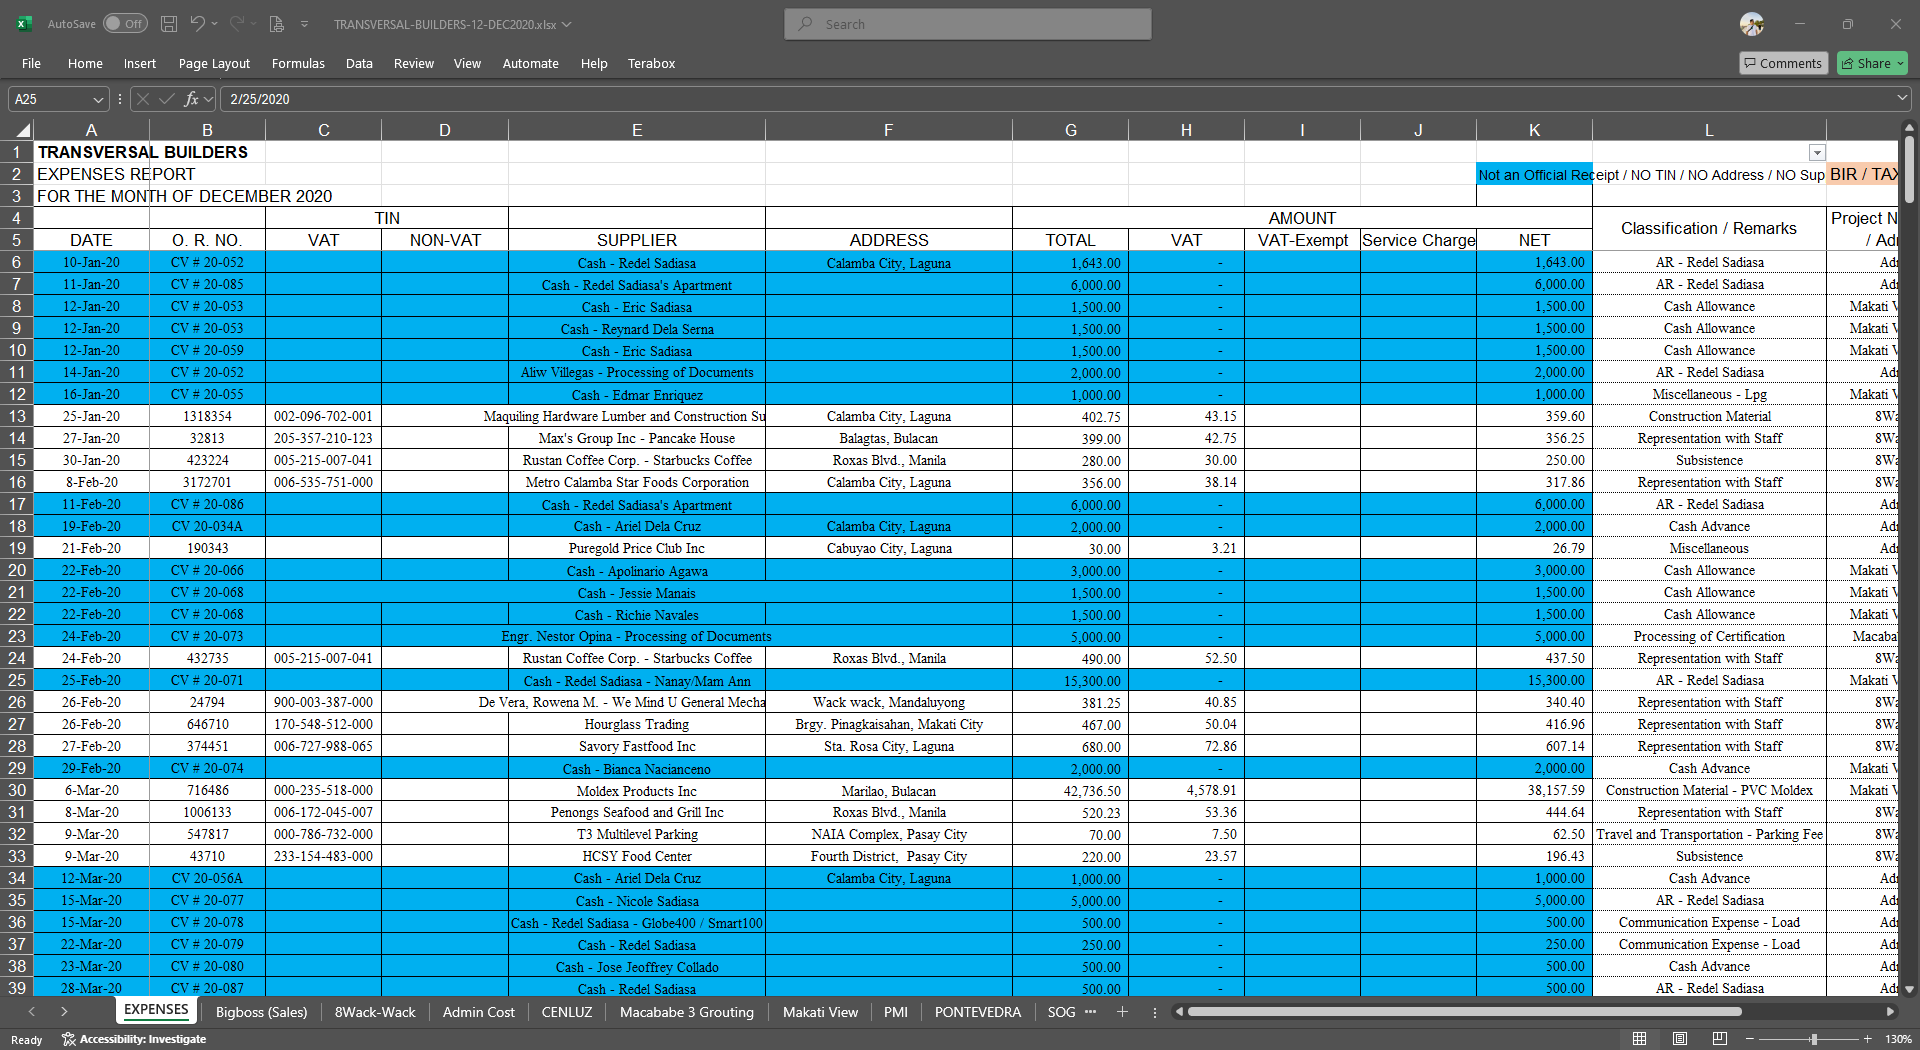Screen dimensions: 1920x1050
Task: Open the Data ribbon tab
Action: (x=359, y=63)
